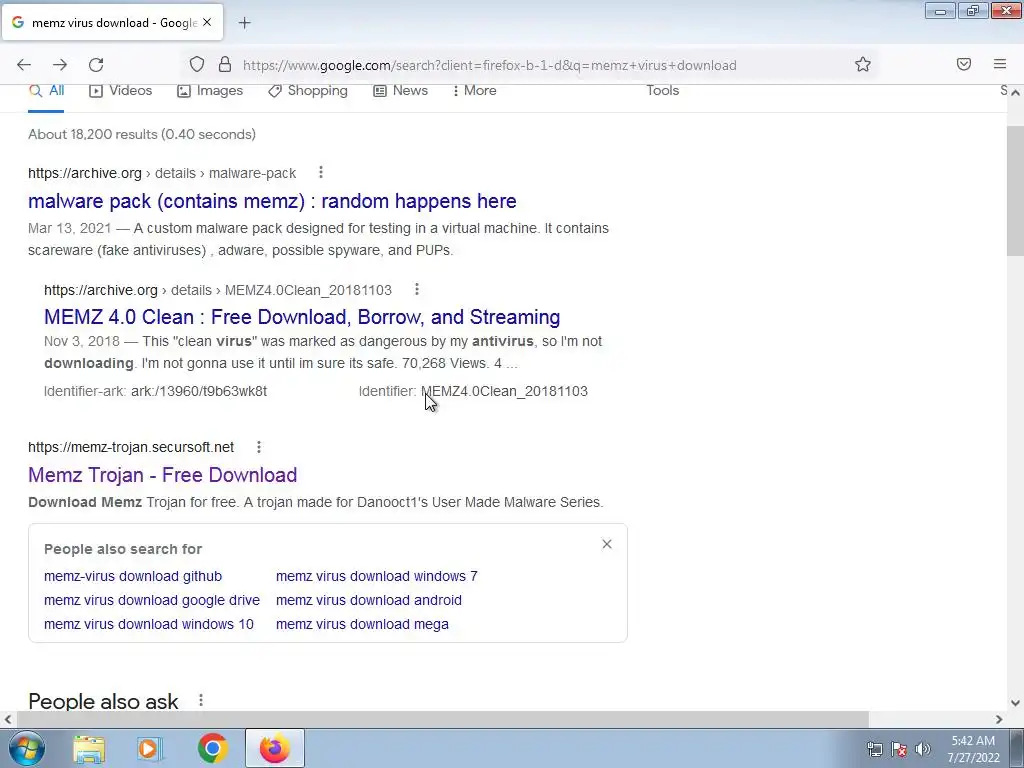Reload the current page
The width and height of the screenshot is (1024, 768).
tap(96, 65)
